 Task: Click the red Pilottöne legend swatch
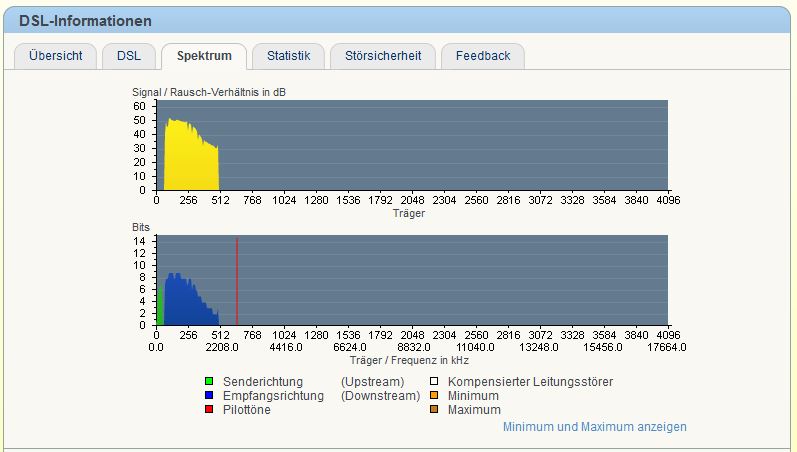coord(209,410)
